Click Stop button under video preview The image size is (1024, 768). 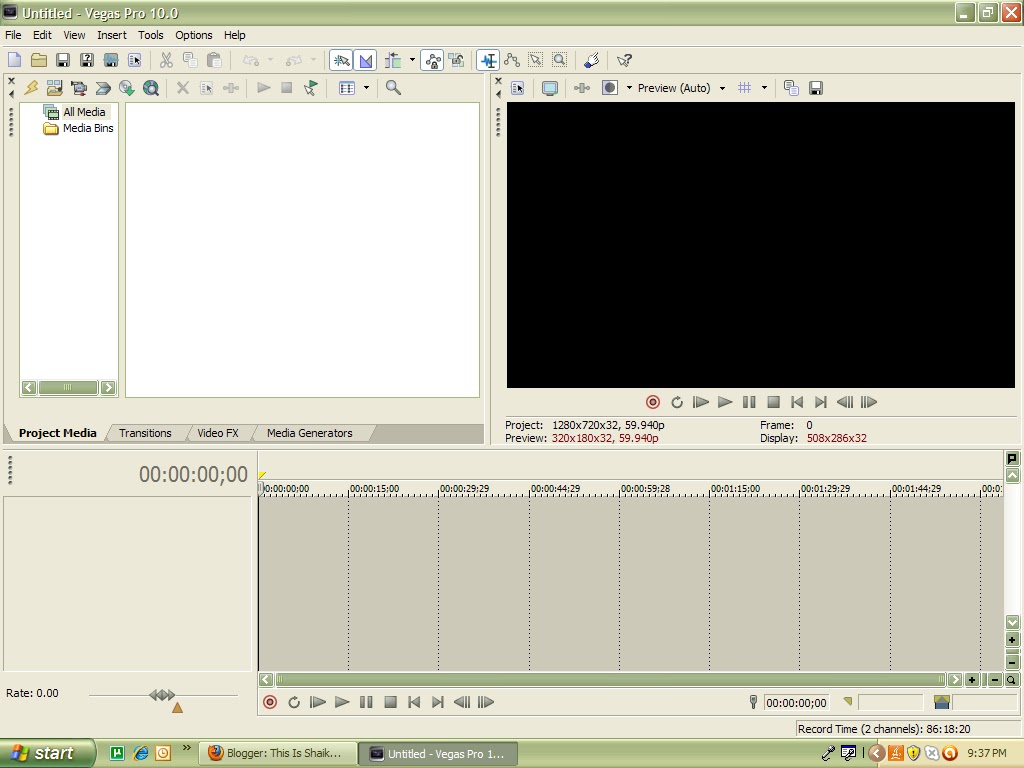pyautogui.click(x=773, y=402)
